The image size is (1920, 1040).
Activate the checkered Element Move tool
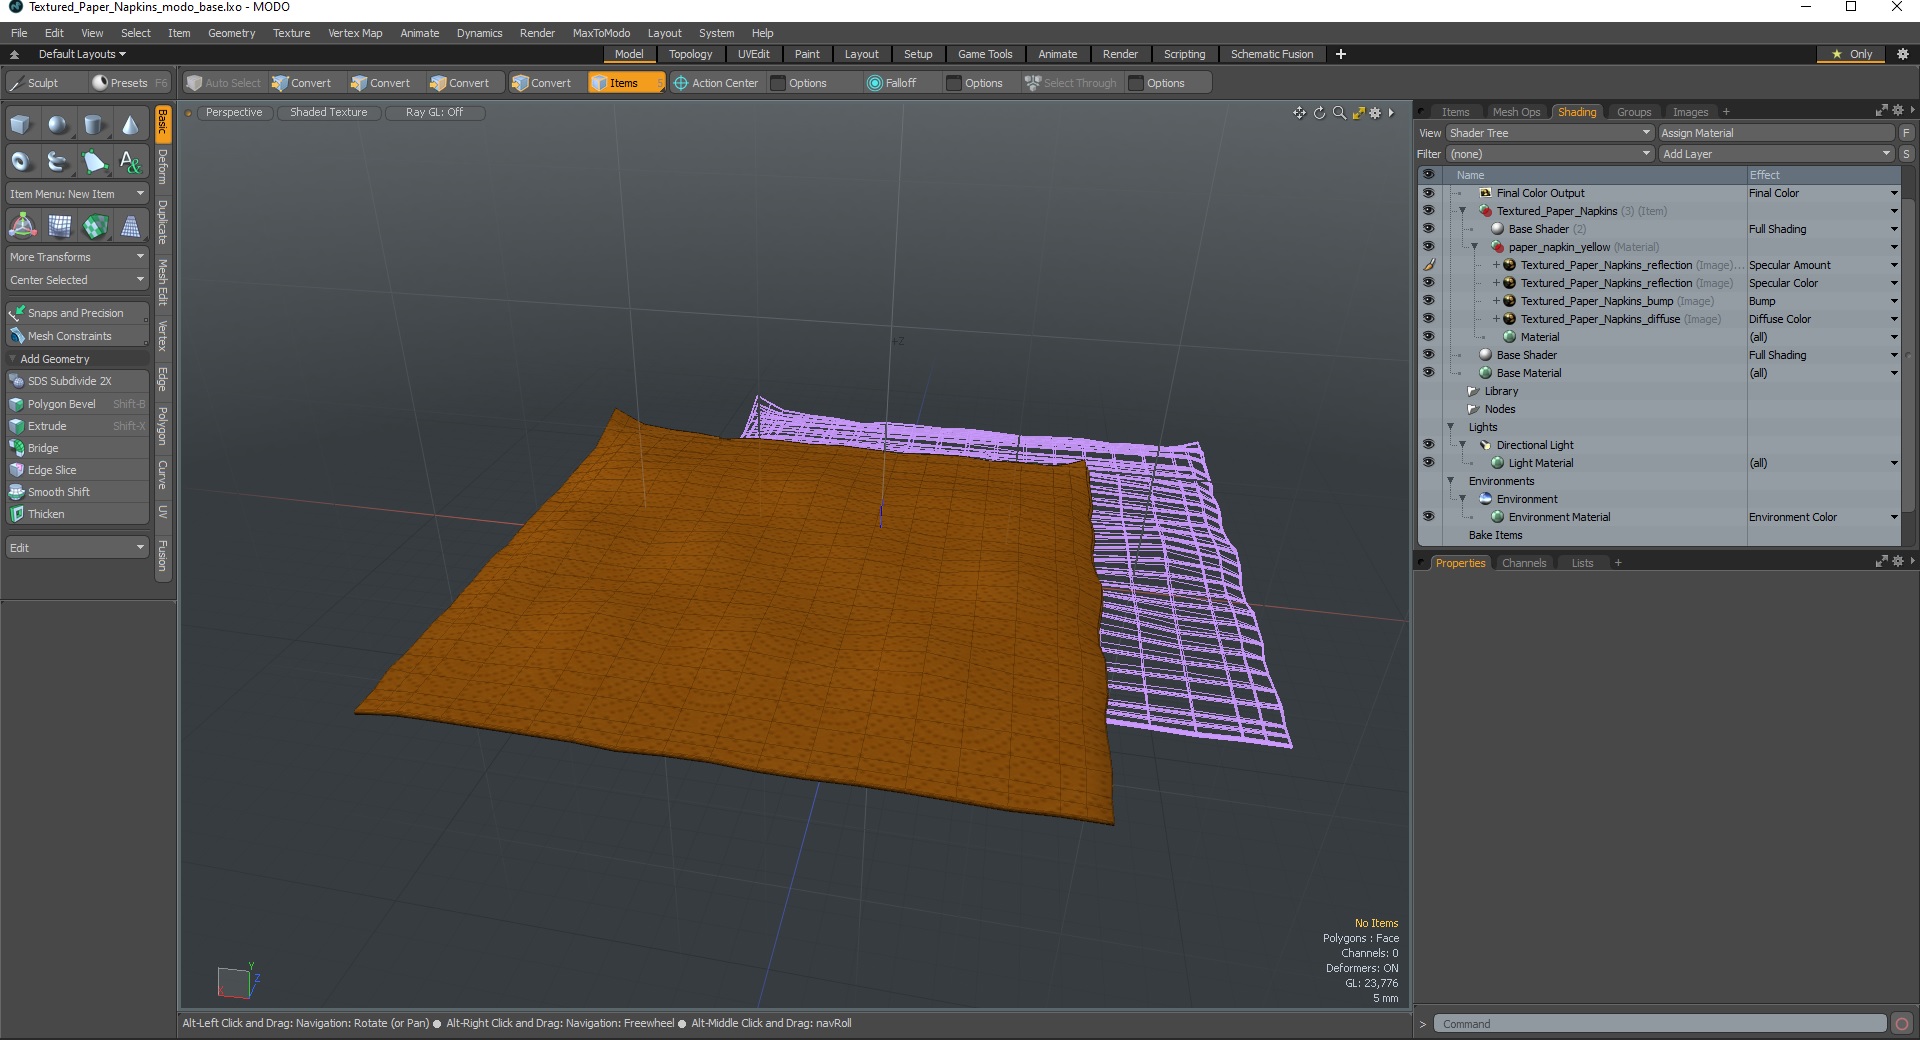pos(95,226)
